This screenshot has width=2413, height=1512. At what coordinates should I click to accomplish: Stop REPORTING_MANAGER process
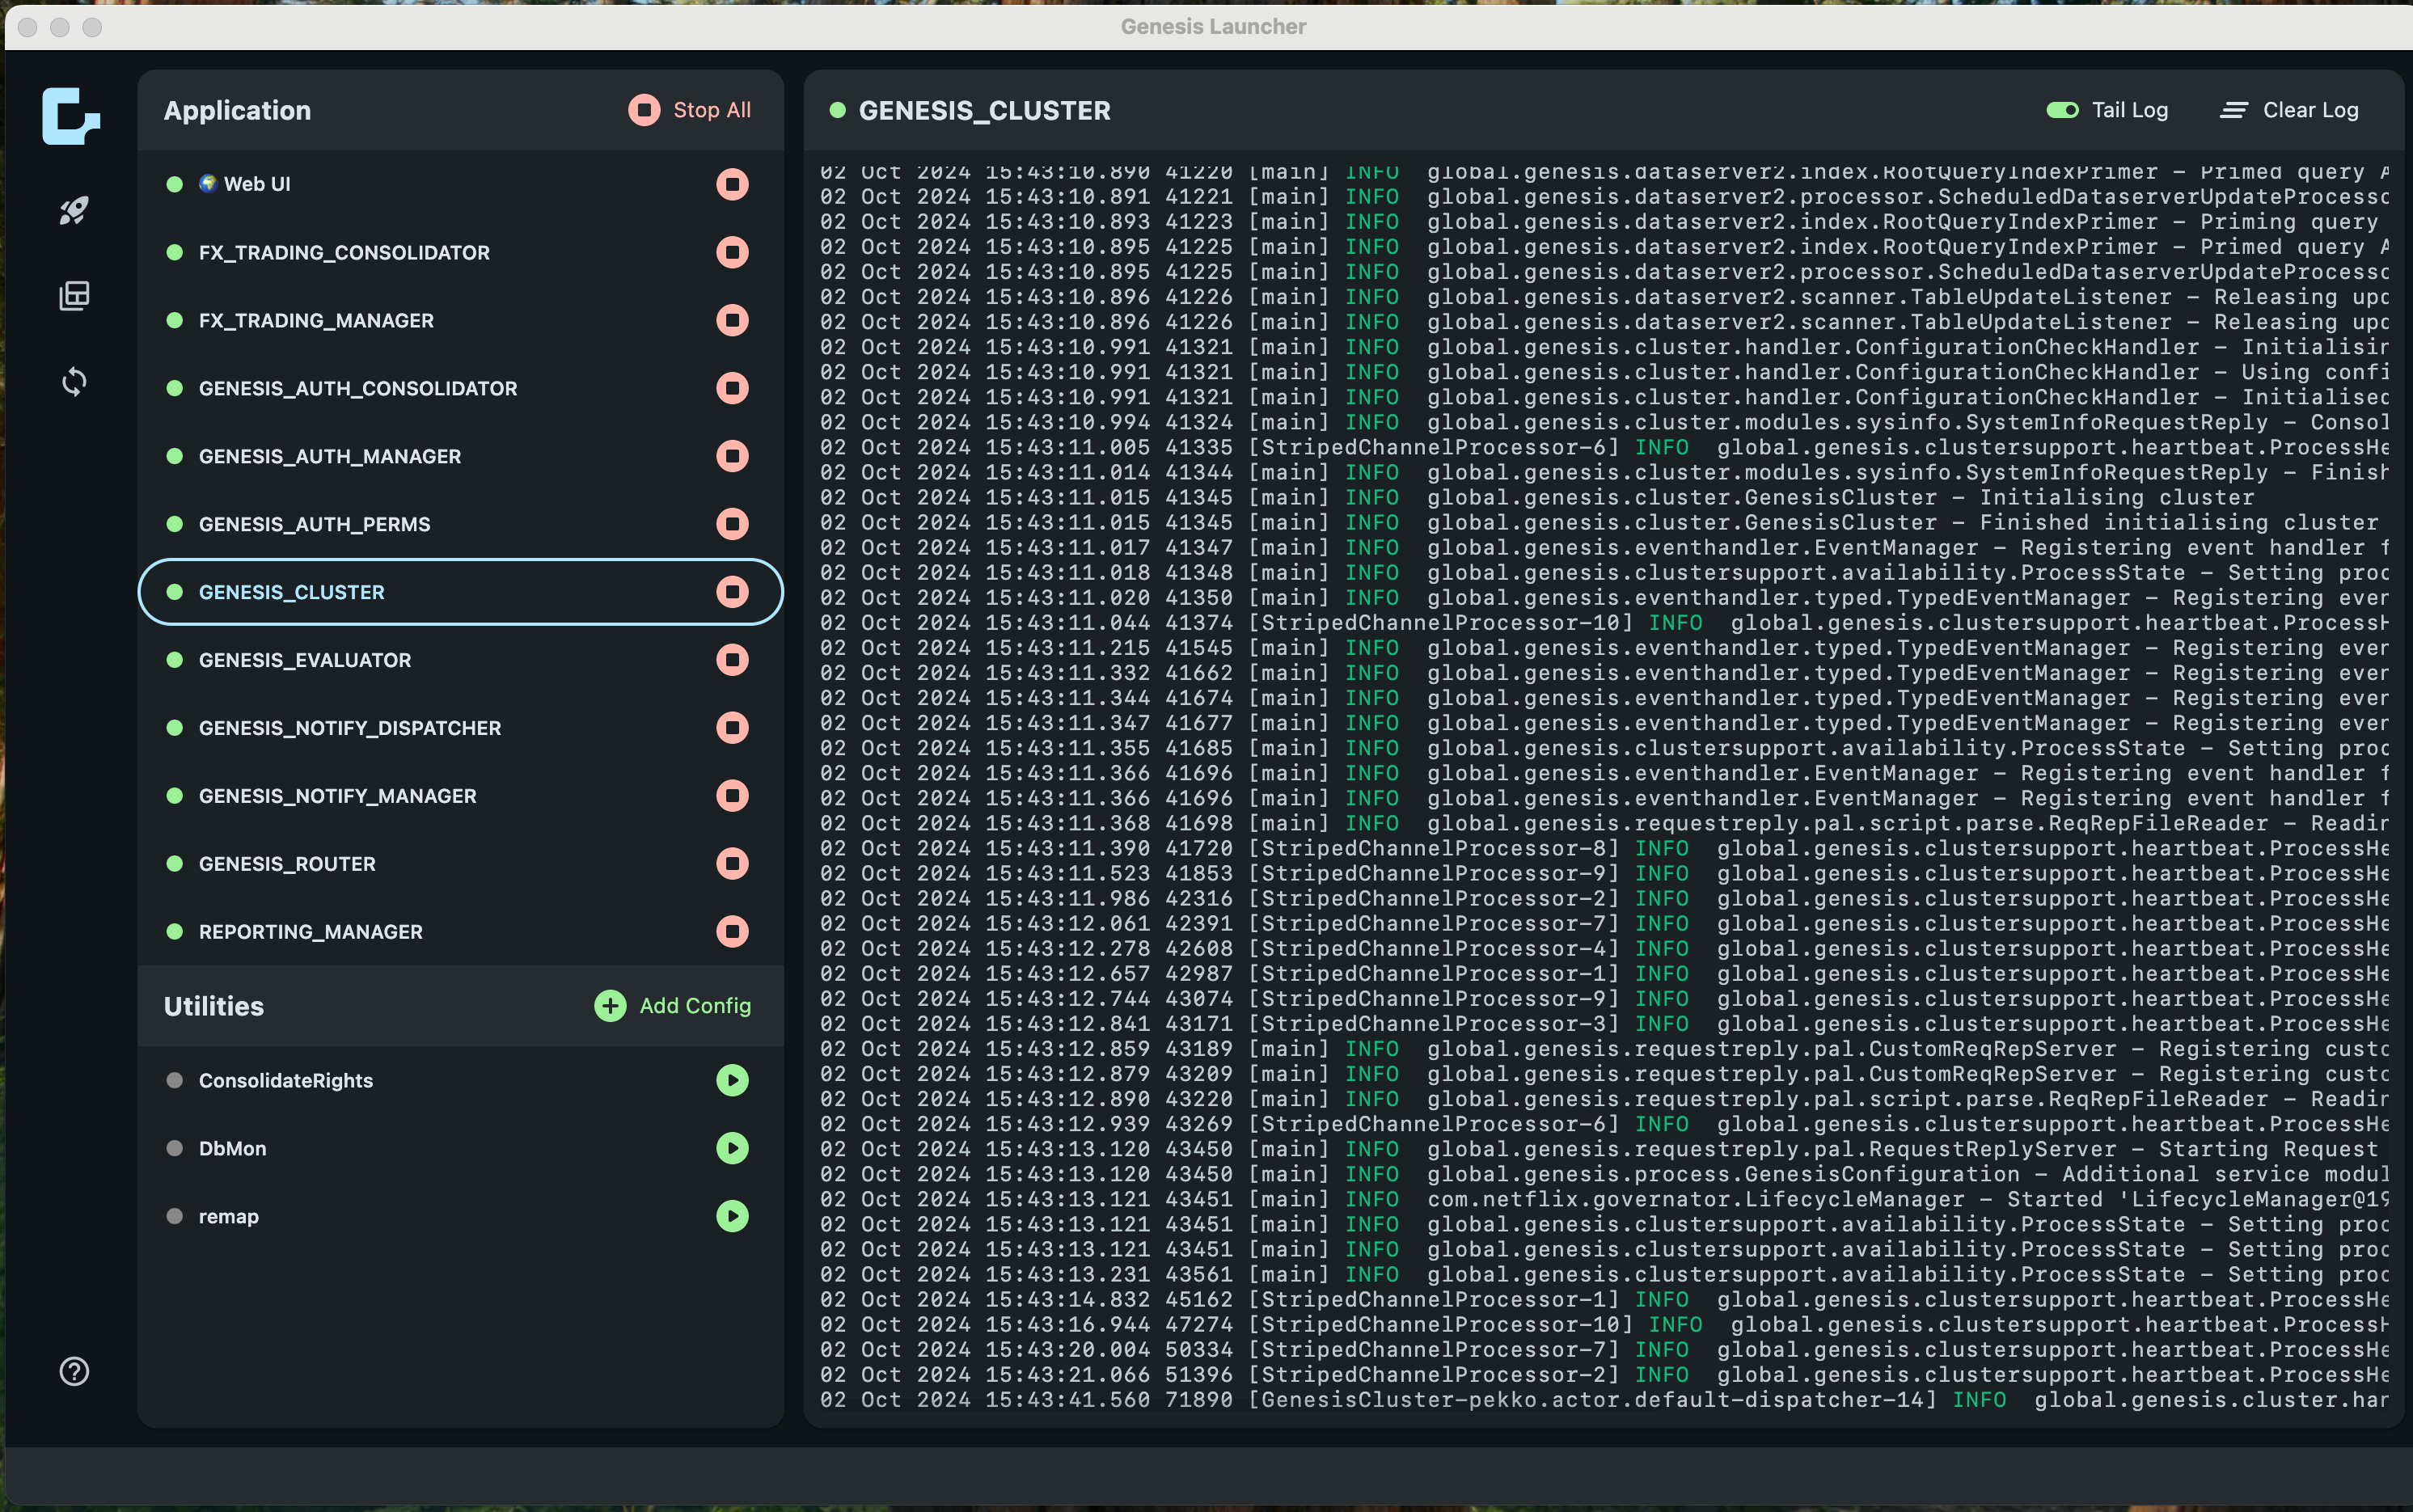732,932
